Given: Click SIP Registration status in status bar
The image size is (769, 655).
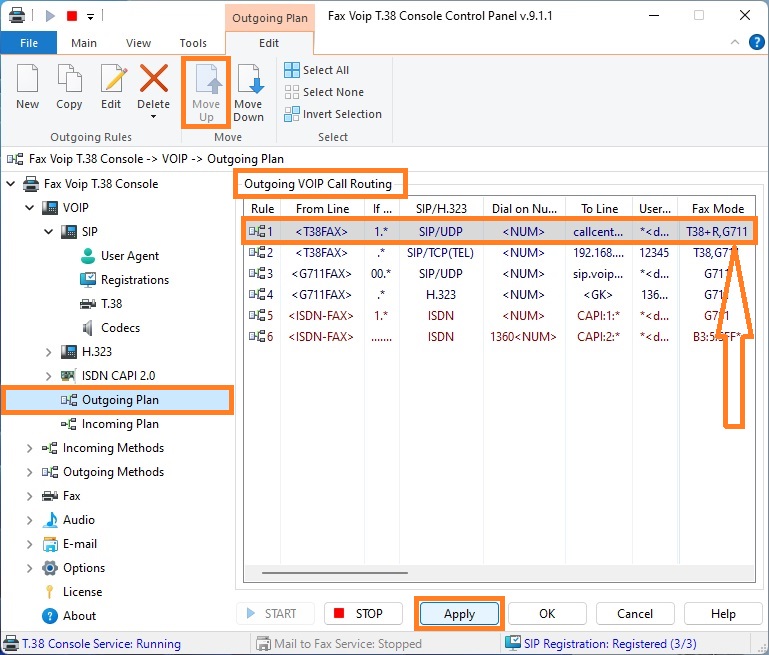Looking at the screenshot, I should coord(601,644).
